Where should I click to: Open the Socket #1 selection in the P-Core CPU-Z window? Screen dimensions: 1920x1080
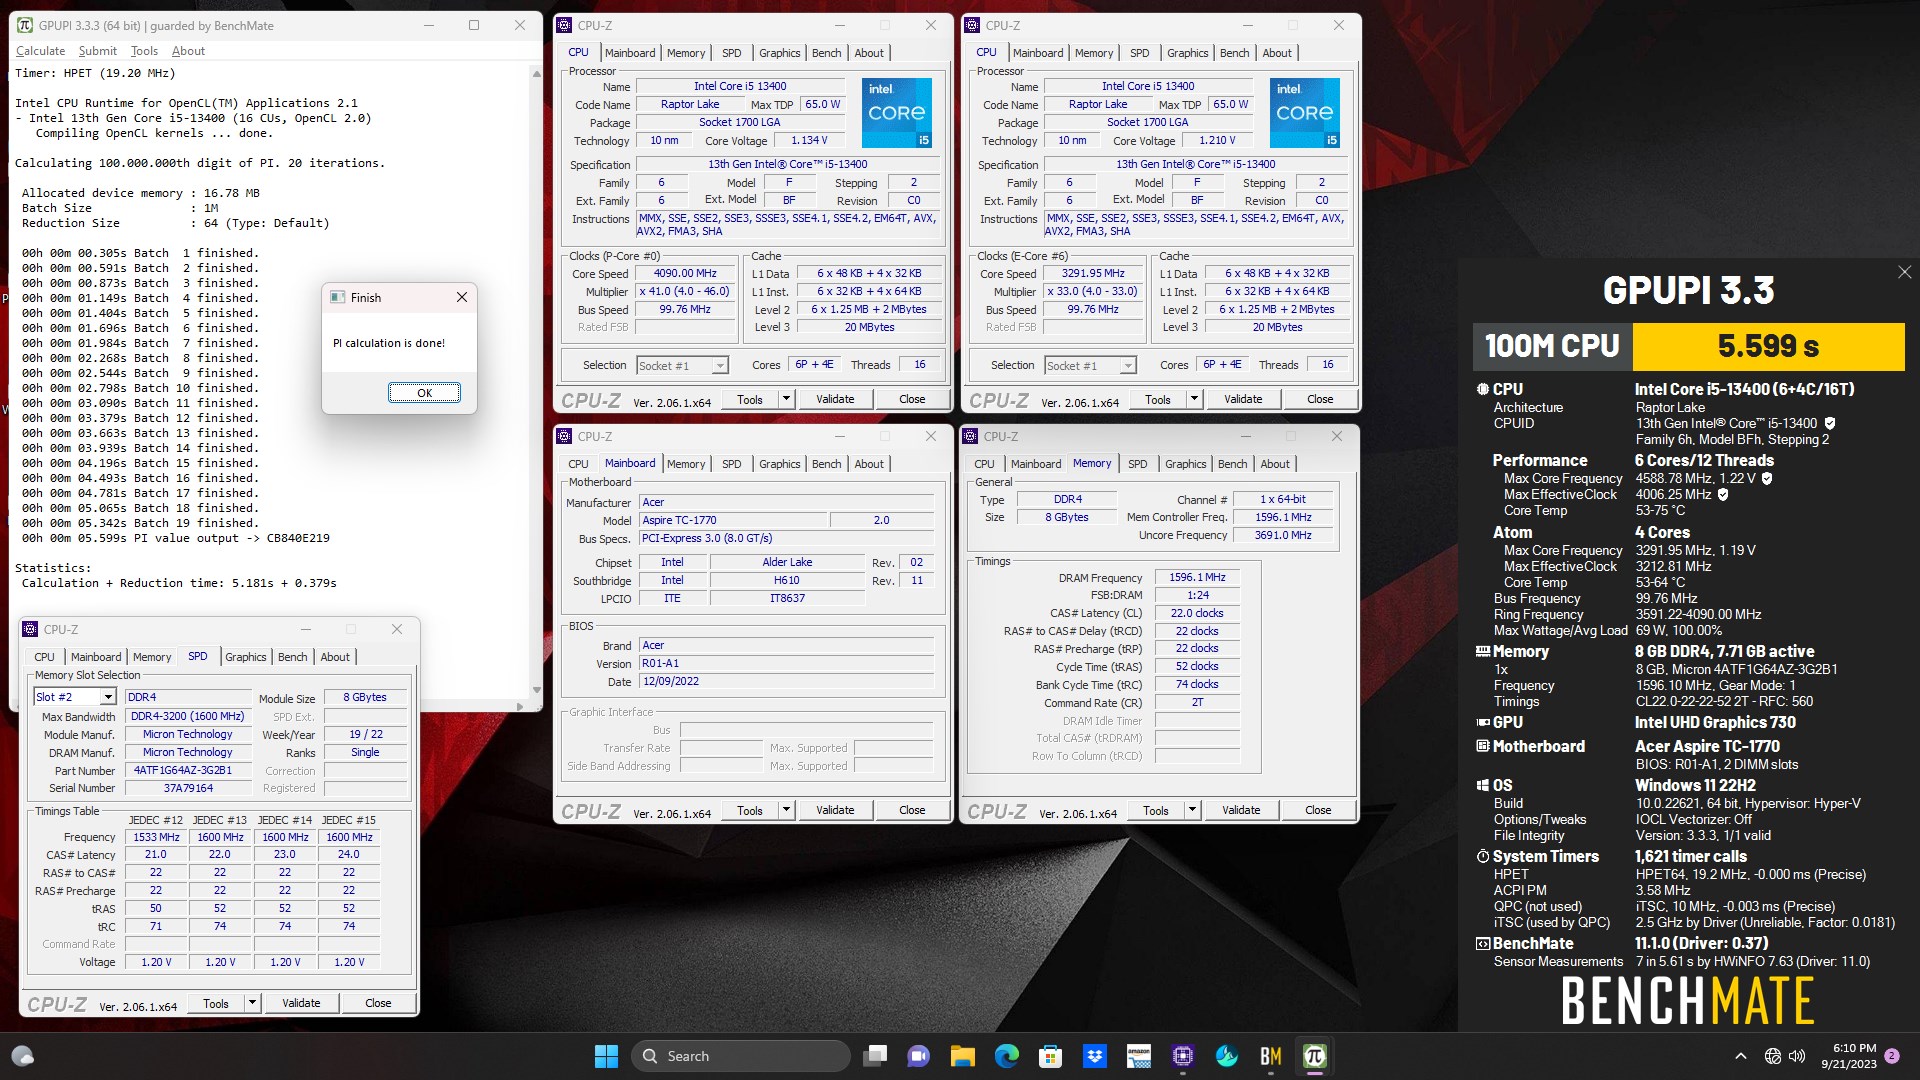click(683, 365)
